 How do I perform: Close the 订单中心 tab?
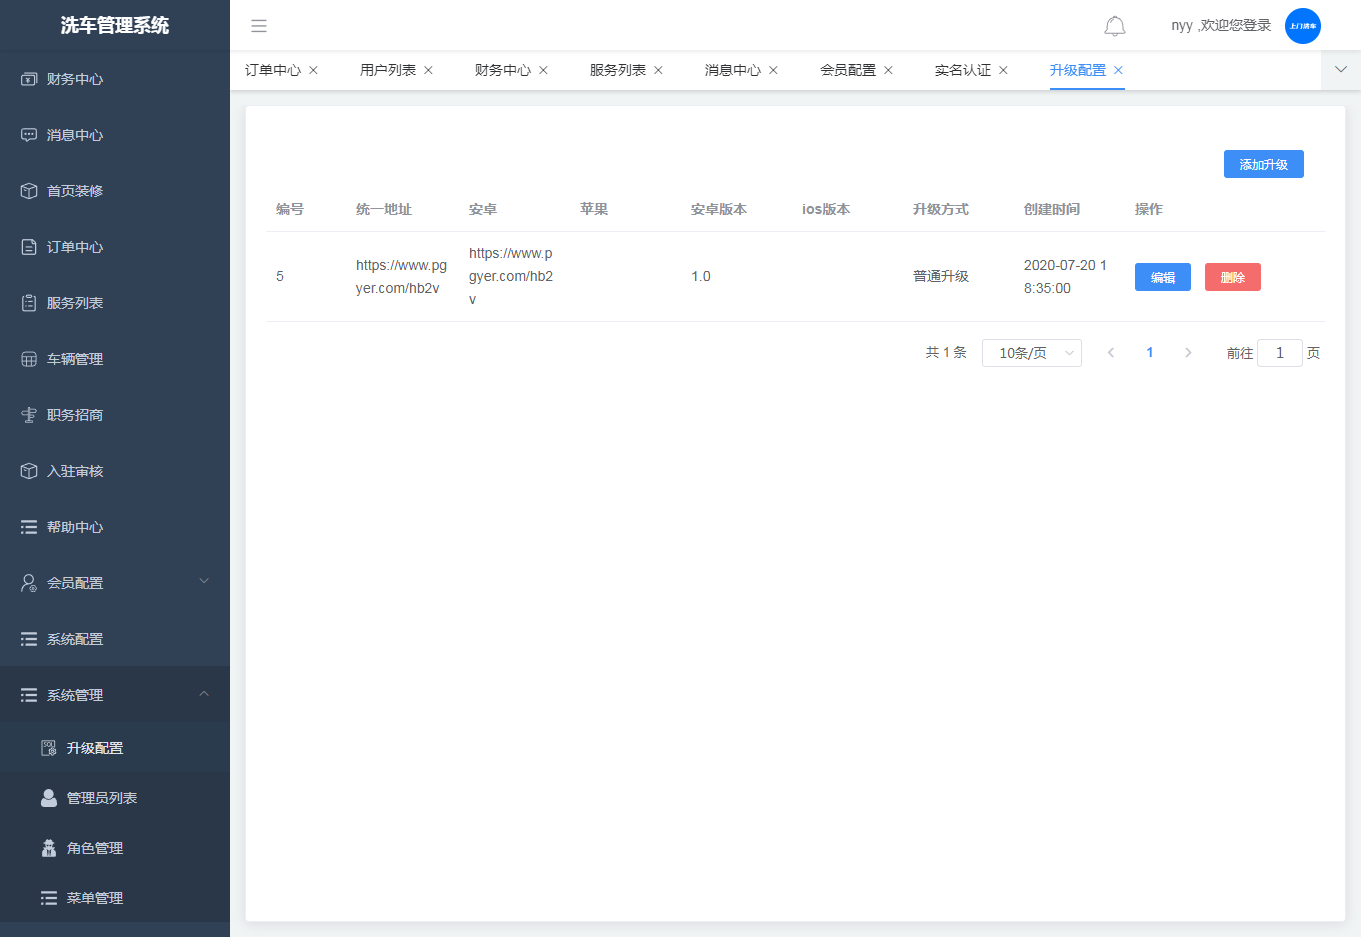point(313,70)
